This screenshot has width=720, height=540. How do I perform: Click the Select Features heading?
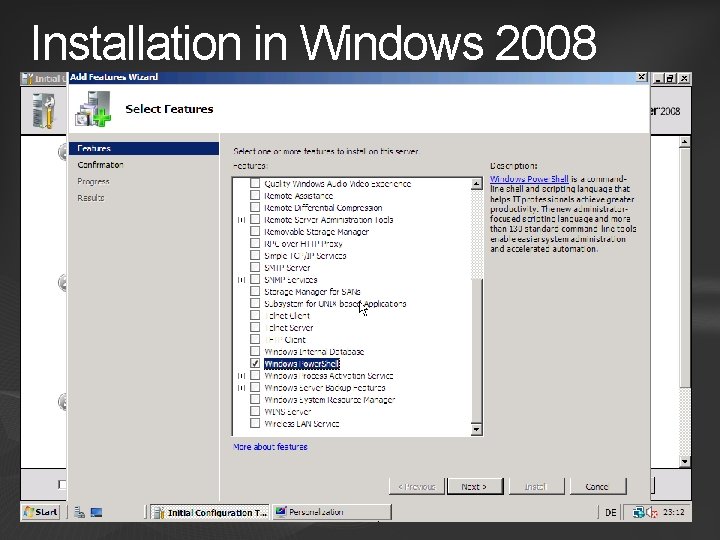169,109
